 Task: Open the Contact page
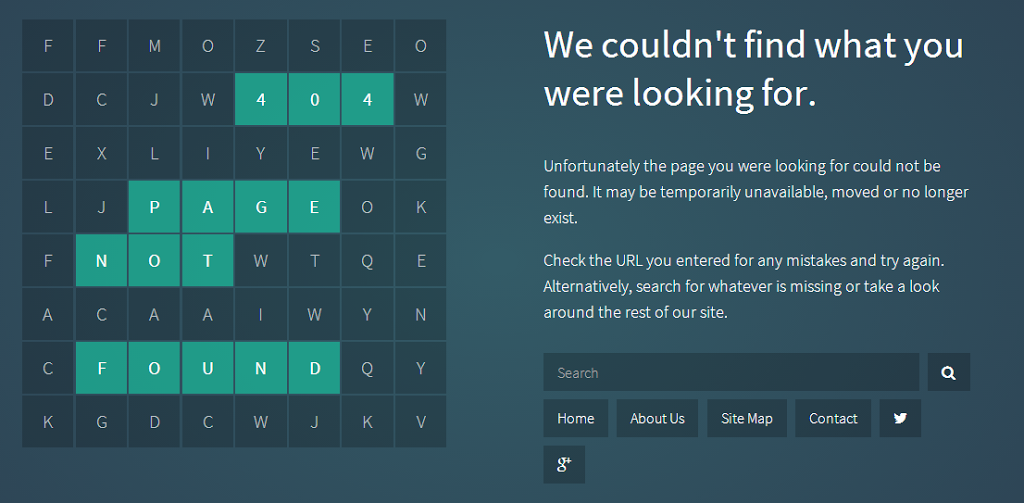[x=833, y=418]
